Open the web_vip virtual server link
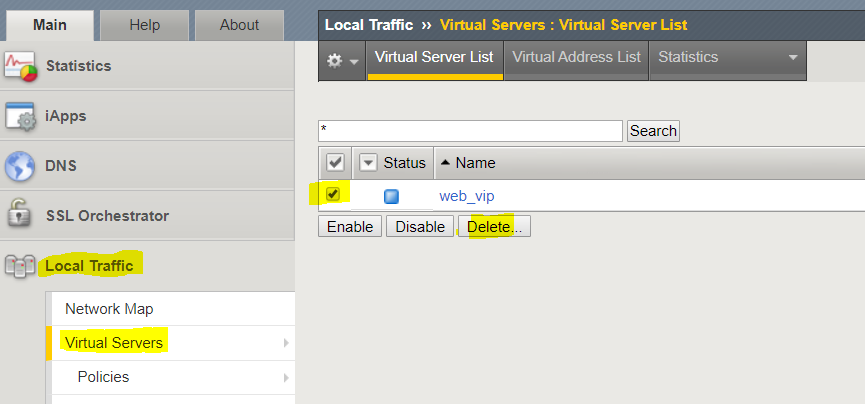Viewport: 865px width, 404px height. 467,196
